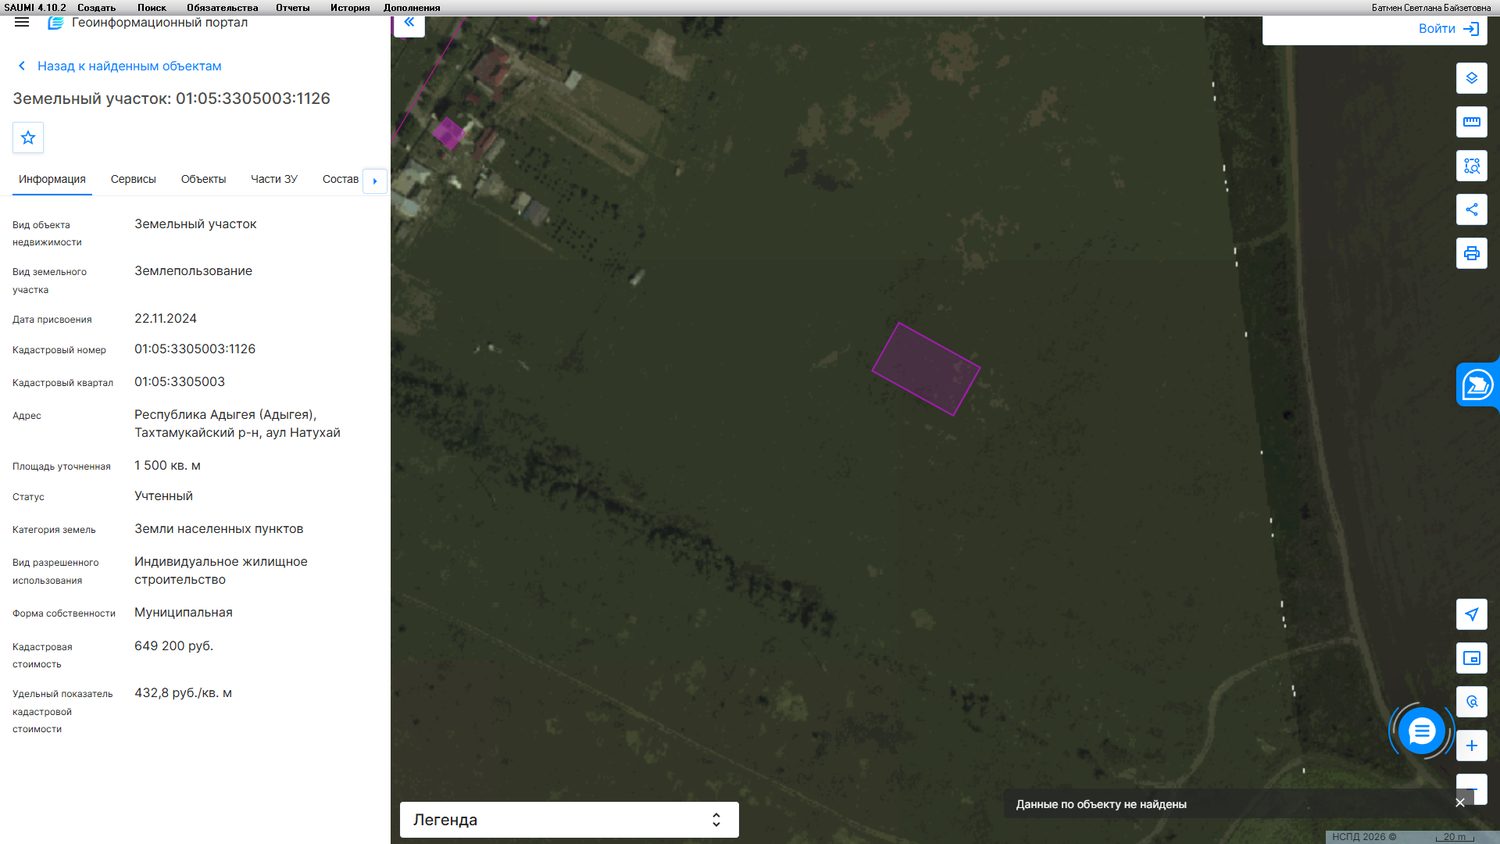1500x844 pixels.
Task: Open the map layers panel
Action: tap(1471, 78)
